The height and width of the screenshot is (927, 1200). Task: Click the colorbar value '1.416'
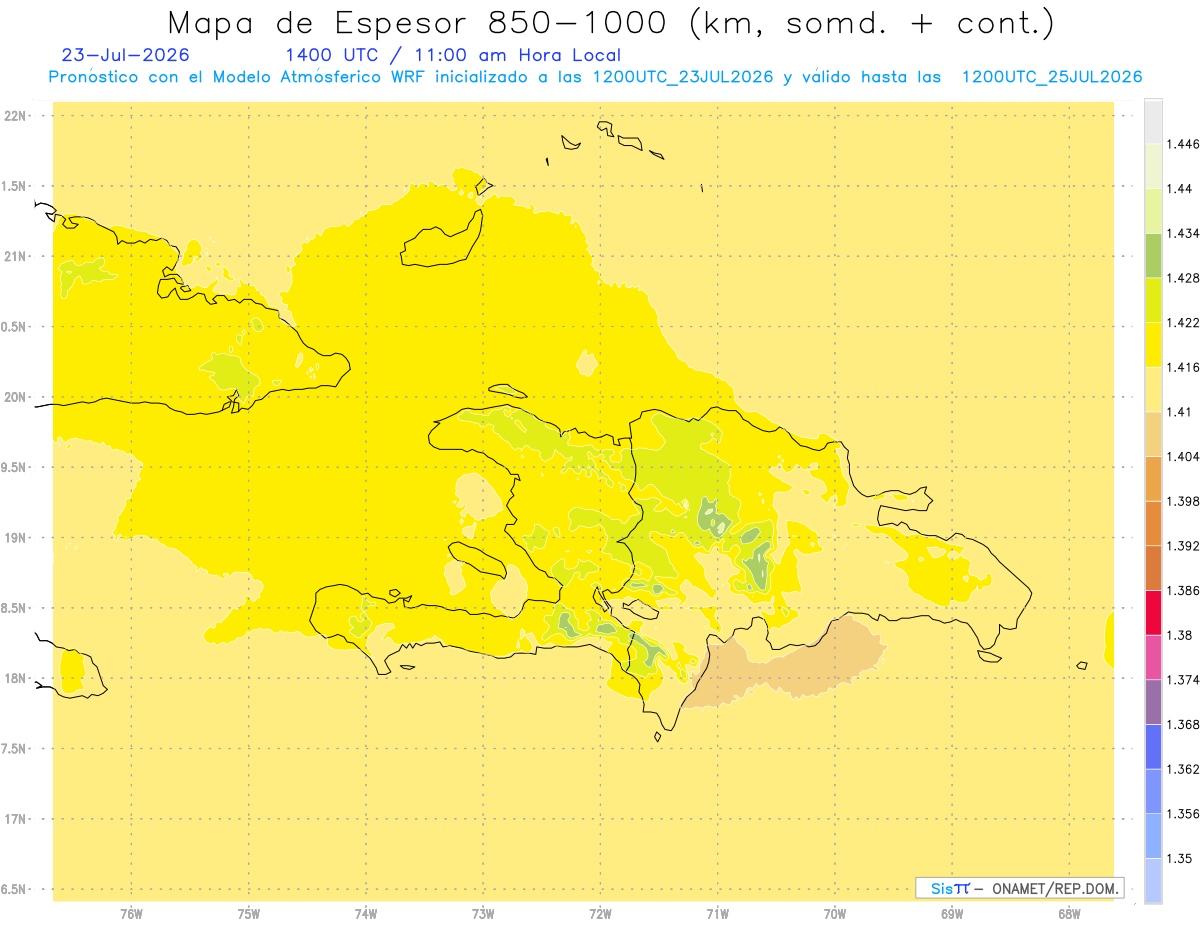point(1185,367)
